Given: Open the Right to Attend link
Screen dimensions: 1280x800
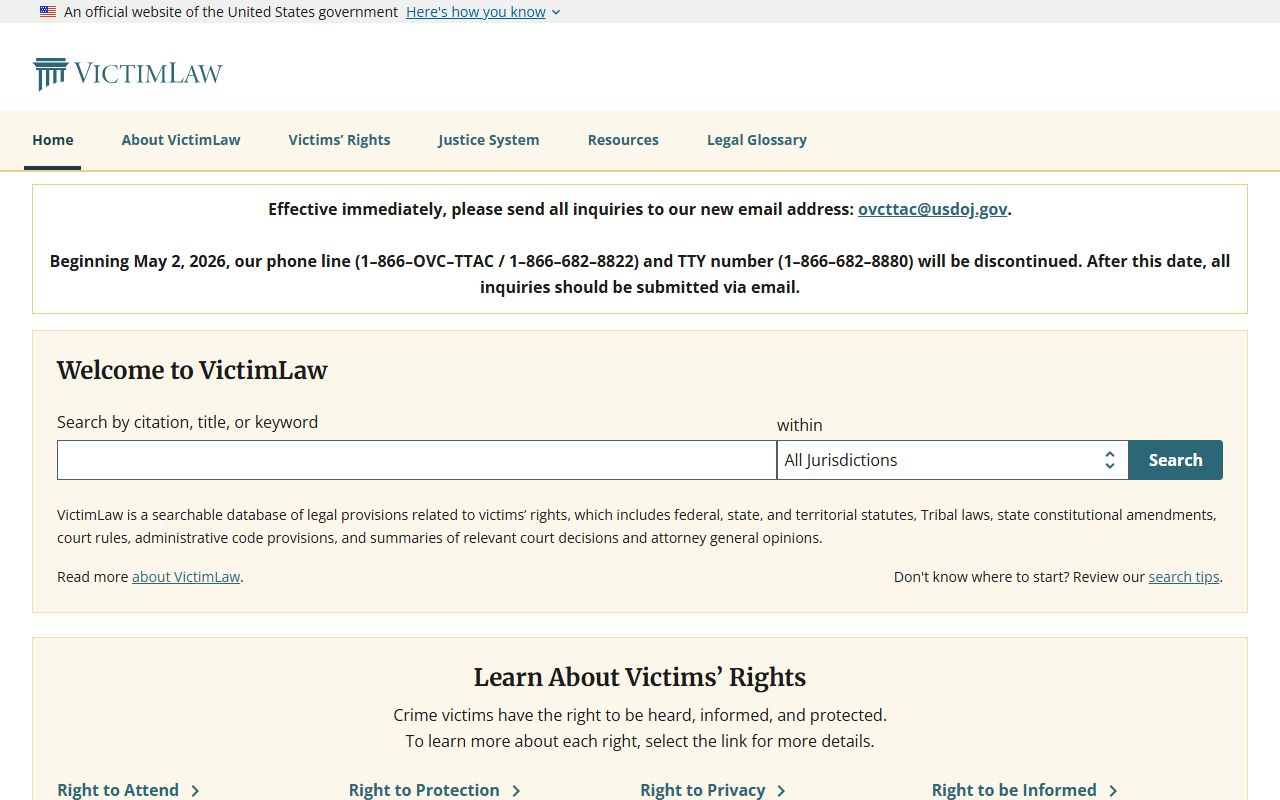Looking at the screenshot, I should pyautogui.click(x=118, y=790).
